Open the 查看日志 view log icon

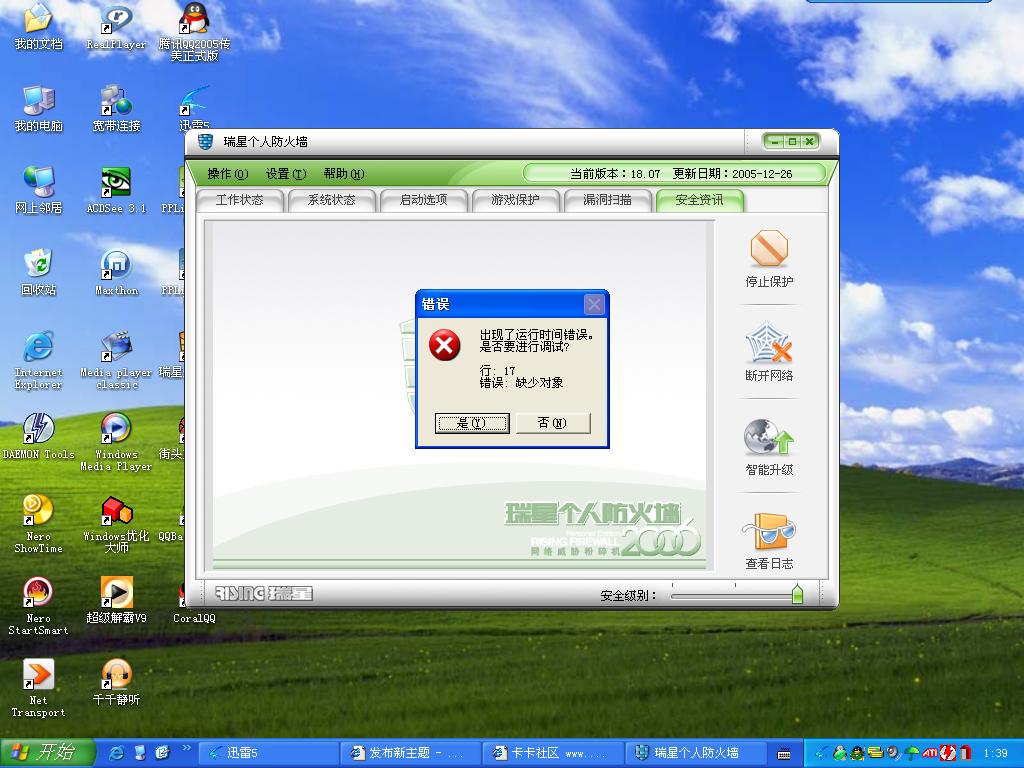[769, 531]
